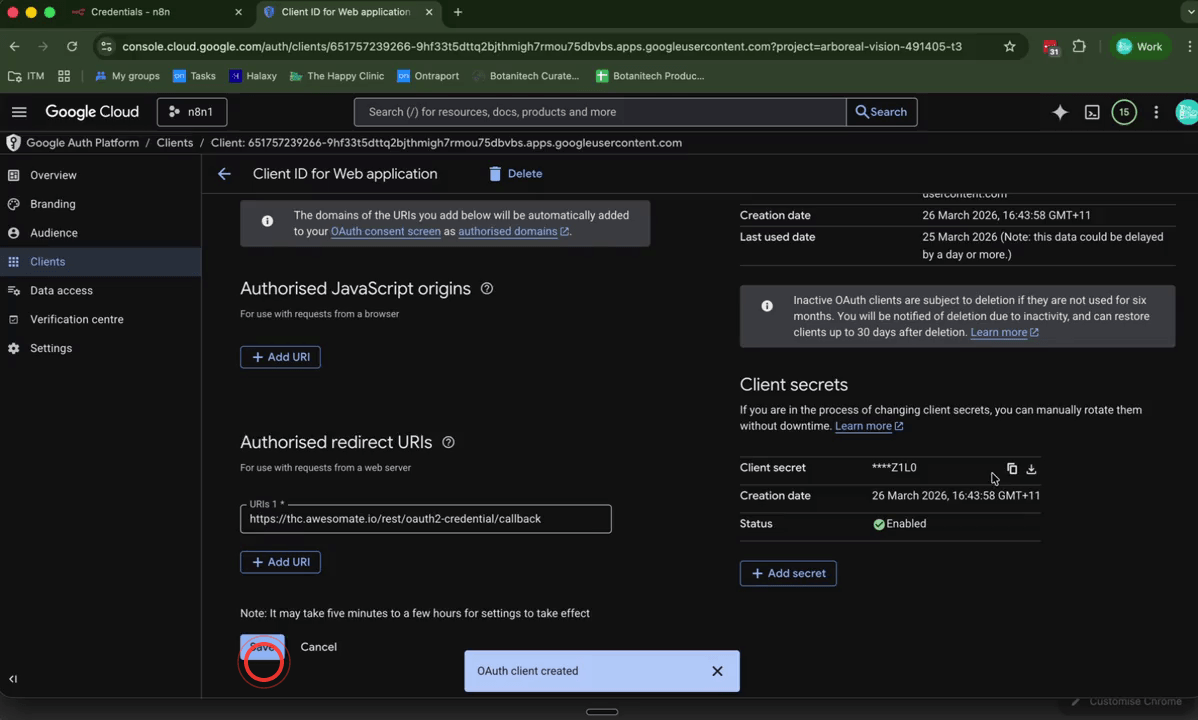Viewport: 1198px width, 720px height.
Task: Open the Botanitech Curate bookmark
Action: click(526, 76)
